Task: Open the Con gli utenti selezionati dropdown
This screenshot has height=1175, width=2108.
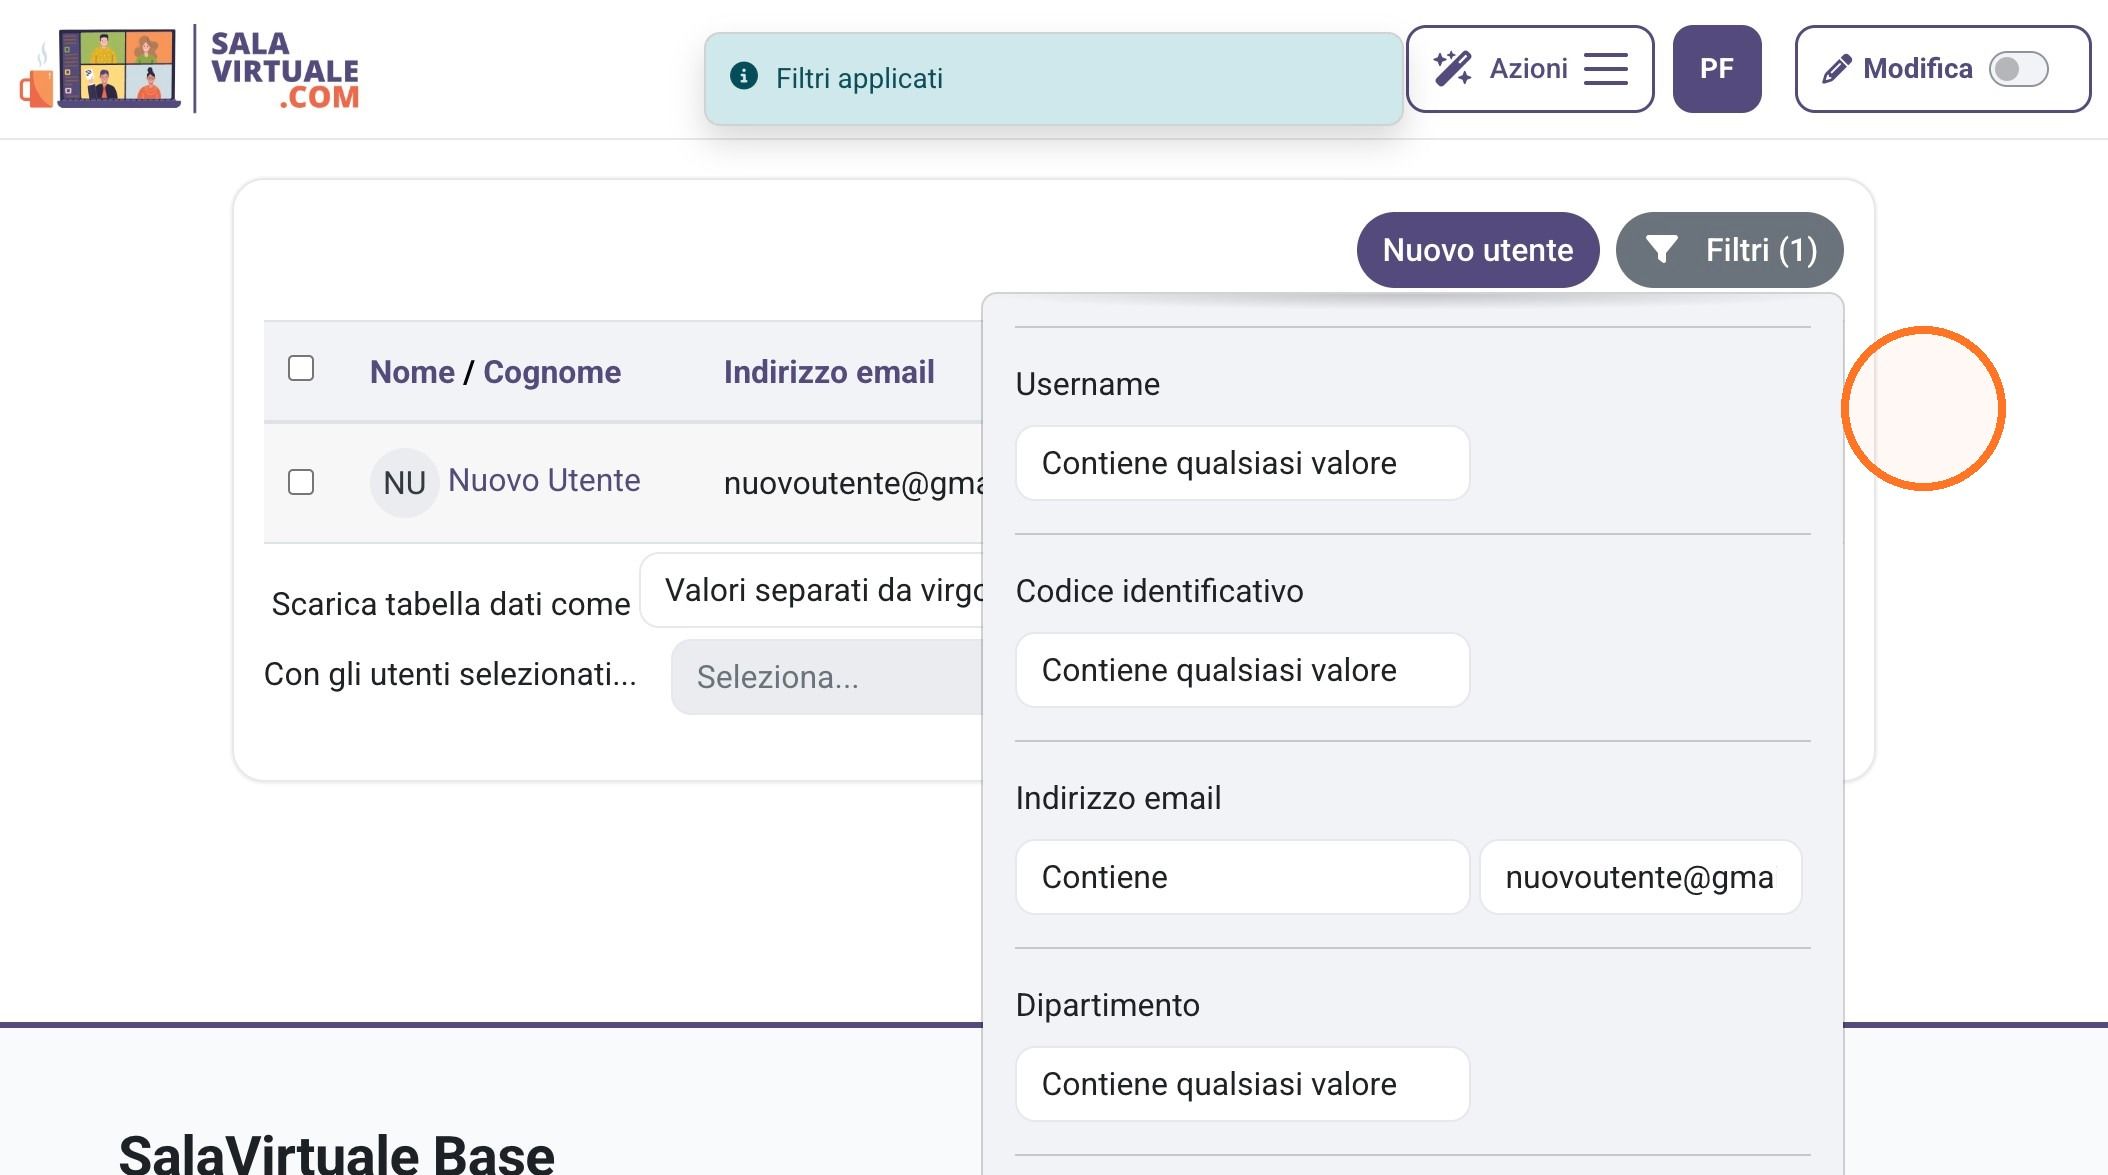Action: pyautogui.click(x=827, y=677)
